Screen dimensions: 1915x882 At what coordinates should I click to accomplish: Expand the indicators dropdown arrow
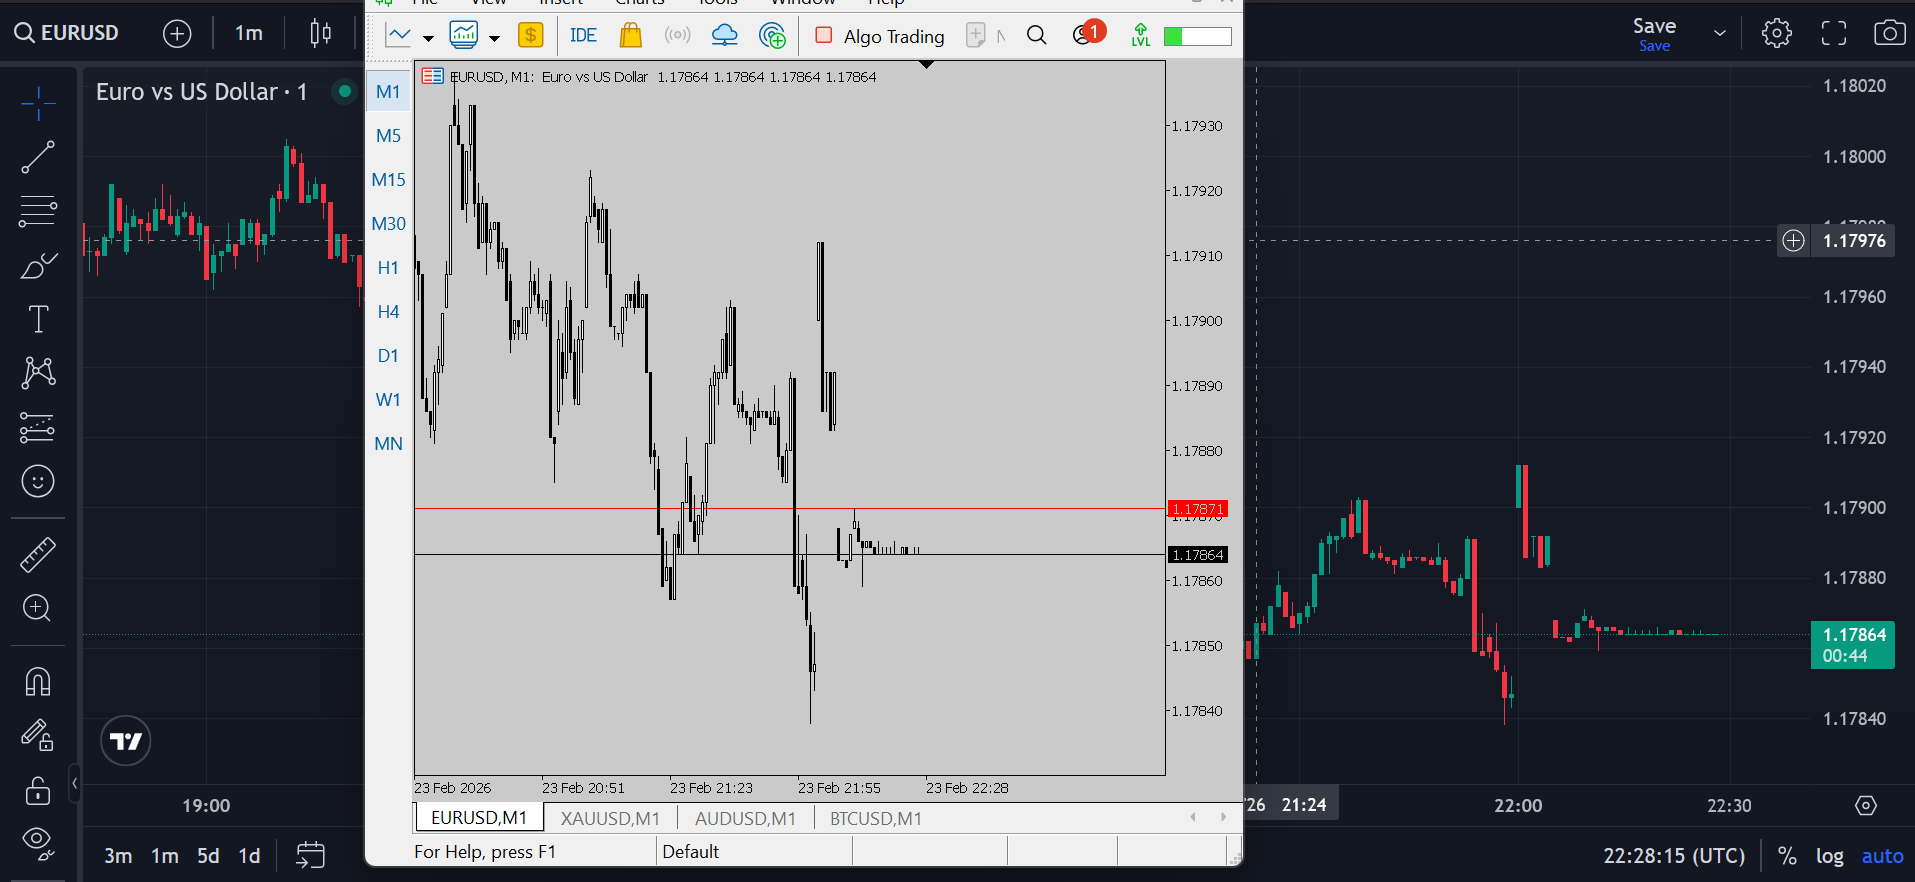tap(494, 38)
